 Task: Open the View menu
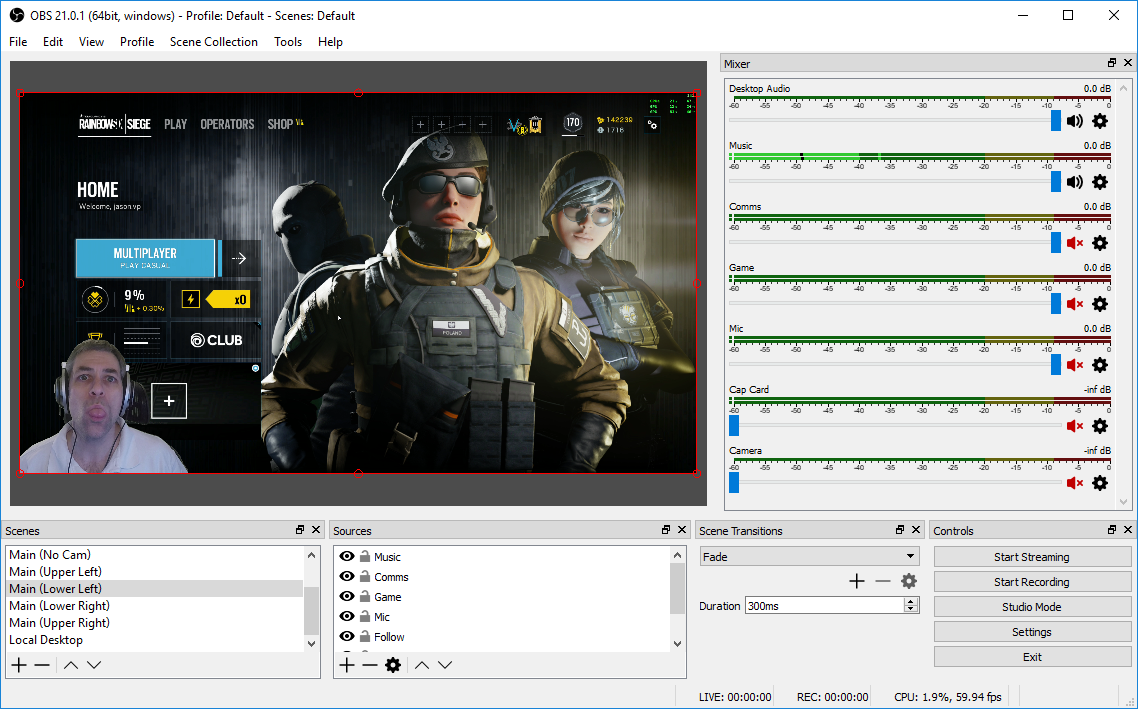[91, 41]
